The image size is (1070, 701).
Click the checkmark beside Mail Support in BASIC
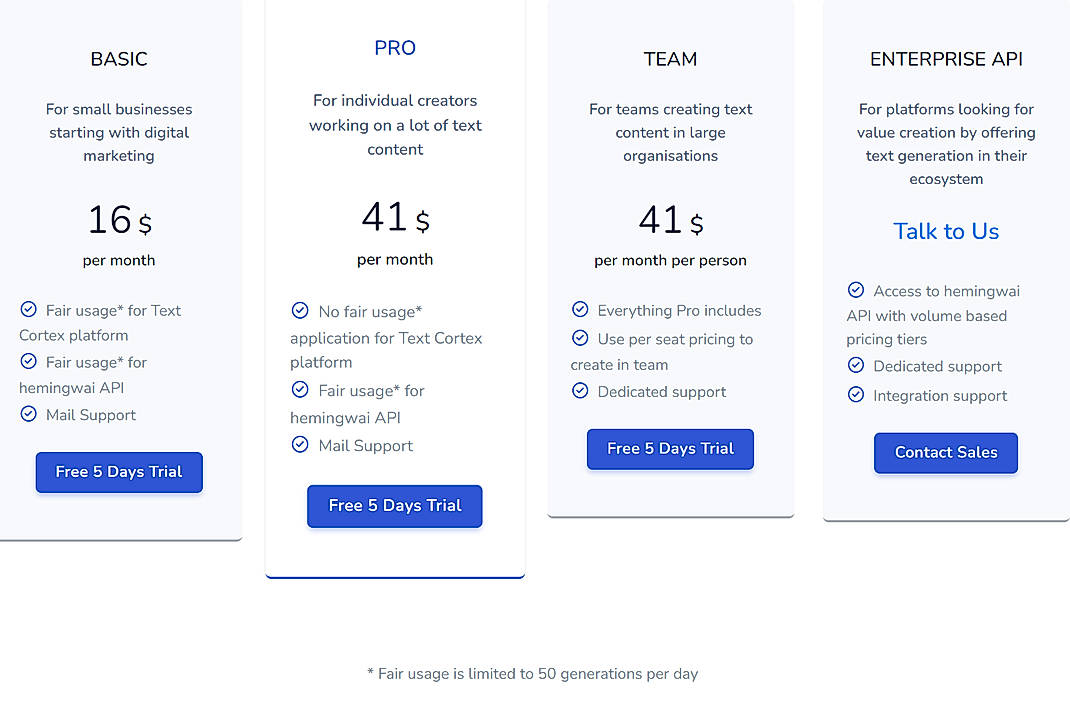(x=28, y=414)
